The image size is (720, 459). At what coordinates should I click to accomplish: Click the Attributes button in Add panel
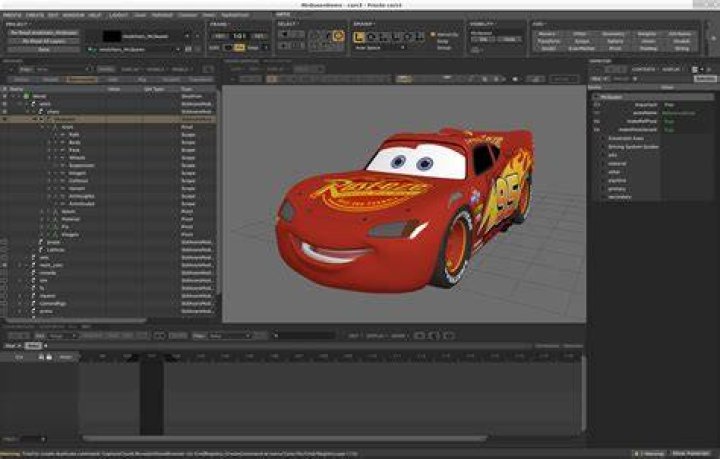tap(680, 34)
